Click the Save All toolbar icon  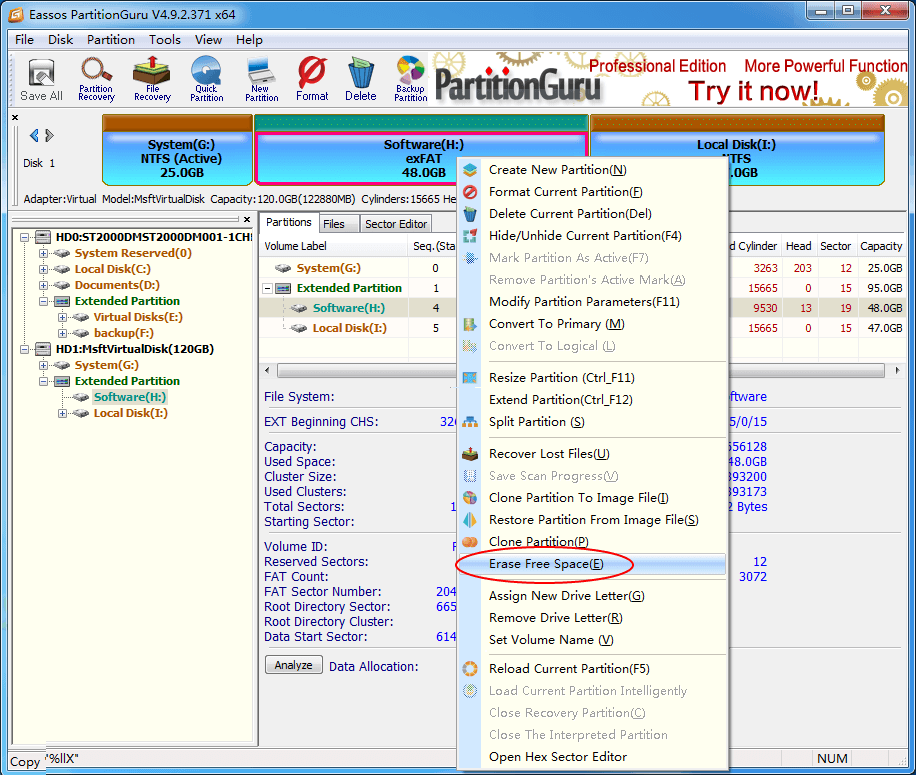point(41,80)
